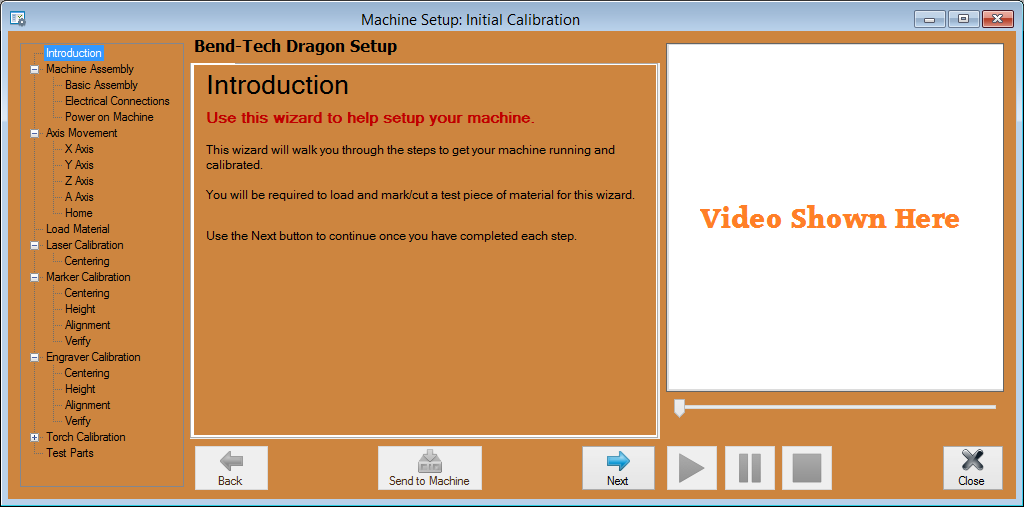Viewport: 1024px width, 507px height.
Task: Close the setup wizard with X button
Action: (972, 468)
